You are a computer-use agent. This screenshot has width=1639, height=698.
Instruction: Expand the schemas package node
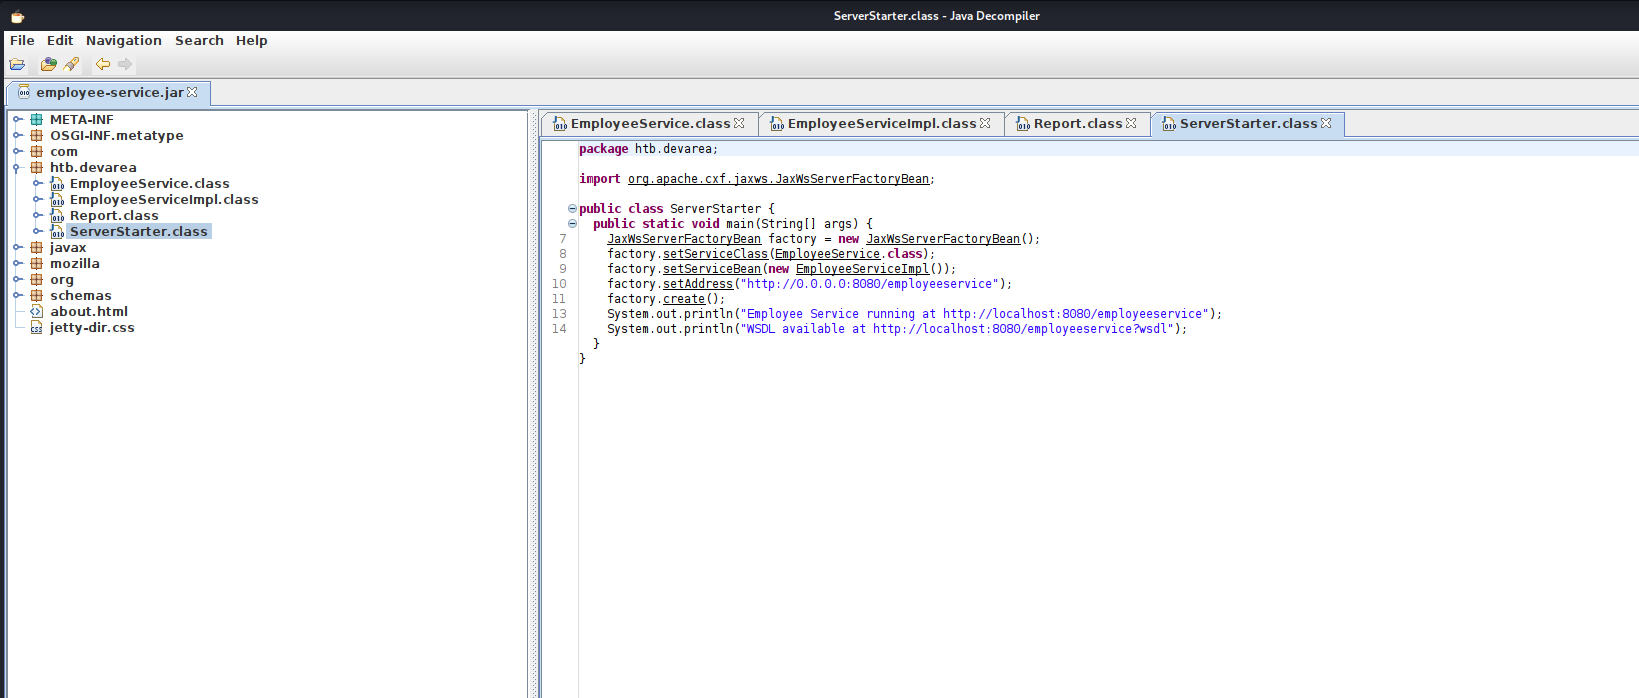point(17,296)
